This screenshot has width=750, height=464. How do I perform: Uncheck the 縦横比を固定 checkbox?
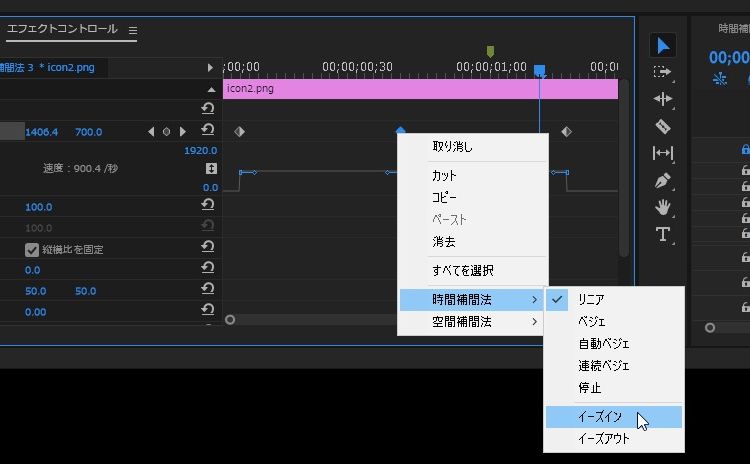pyautogui.click(x=32, y=249)
